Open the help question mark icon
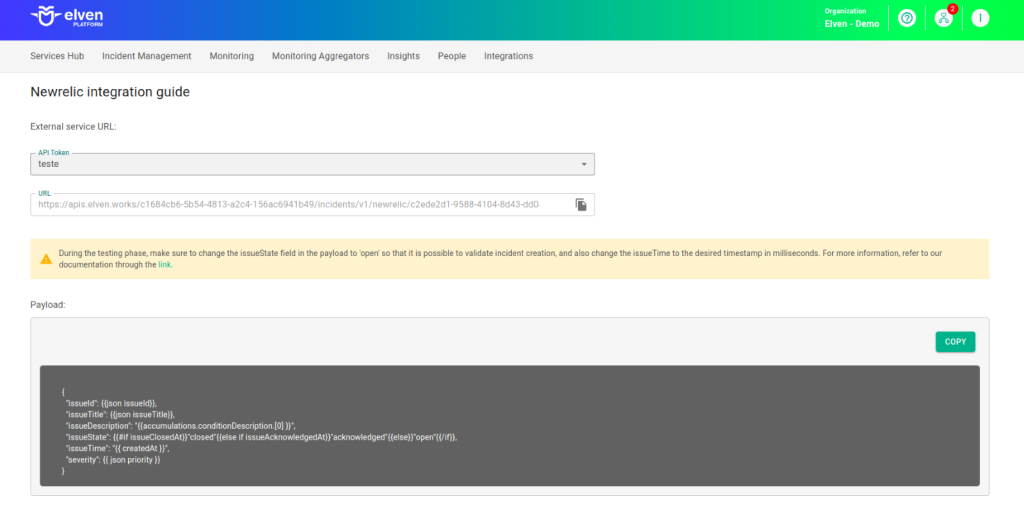The height and width of the screenshot is (510, 1024). click(x=907, y=18)
